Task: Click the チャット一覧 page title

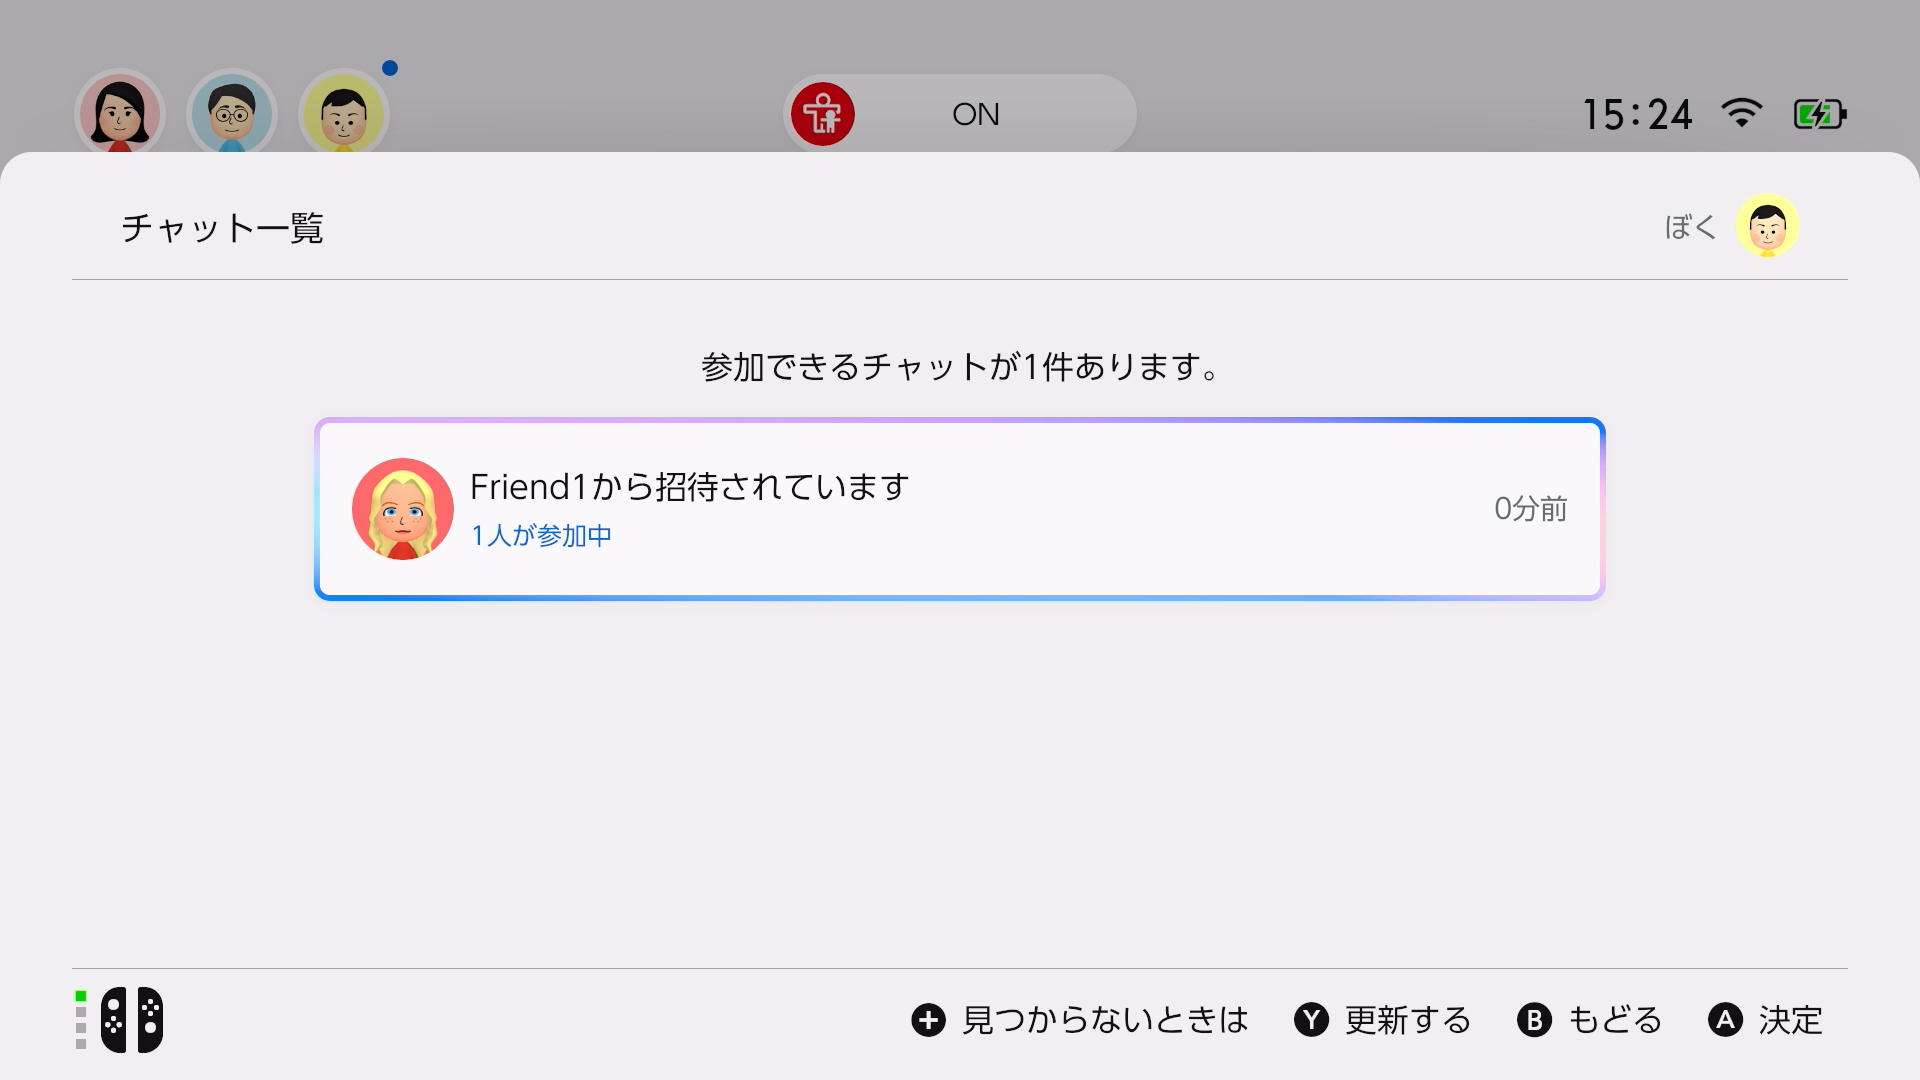Action: coord(222,228)
